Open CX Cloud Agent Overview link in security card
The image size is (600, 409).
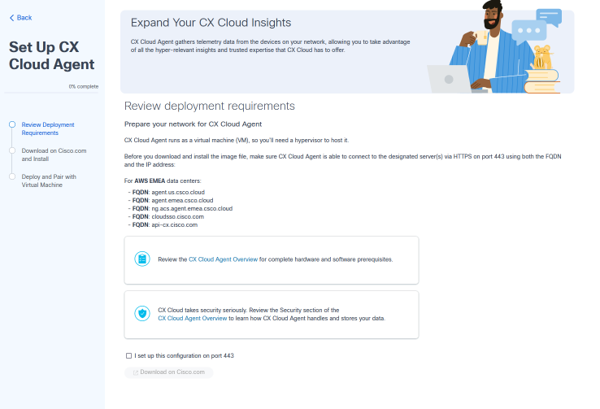192,318
